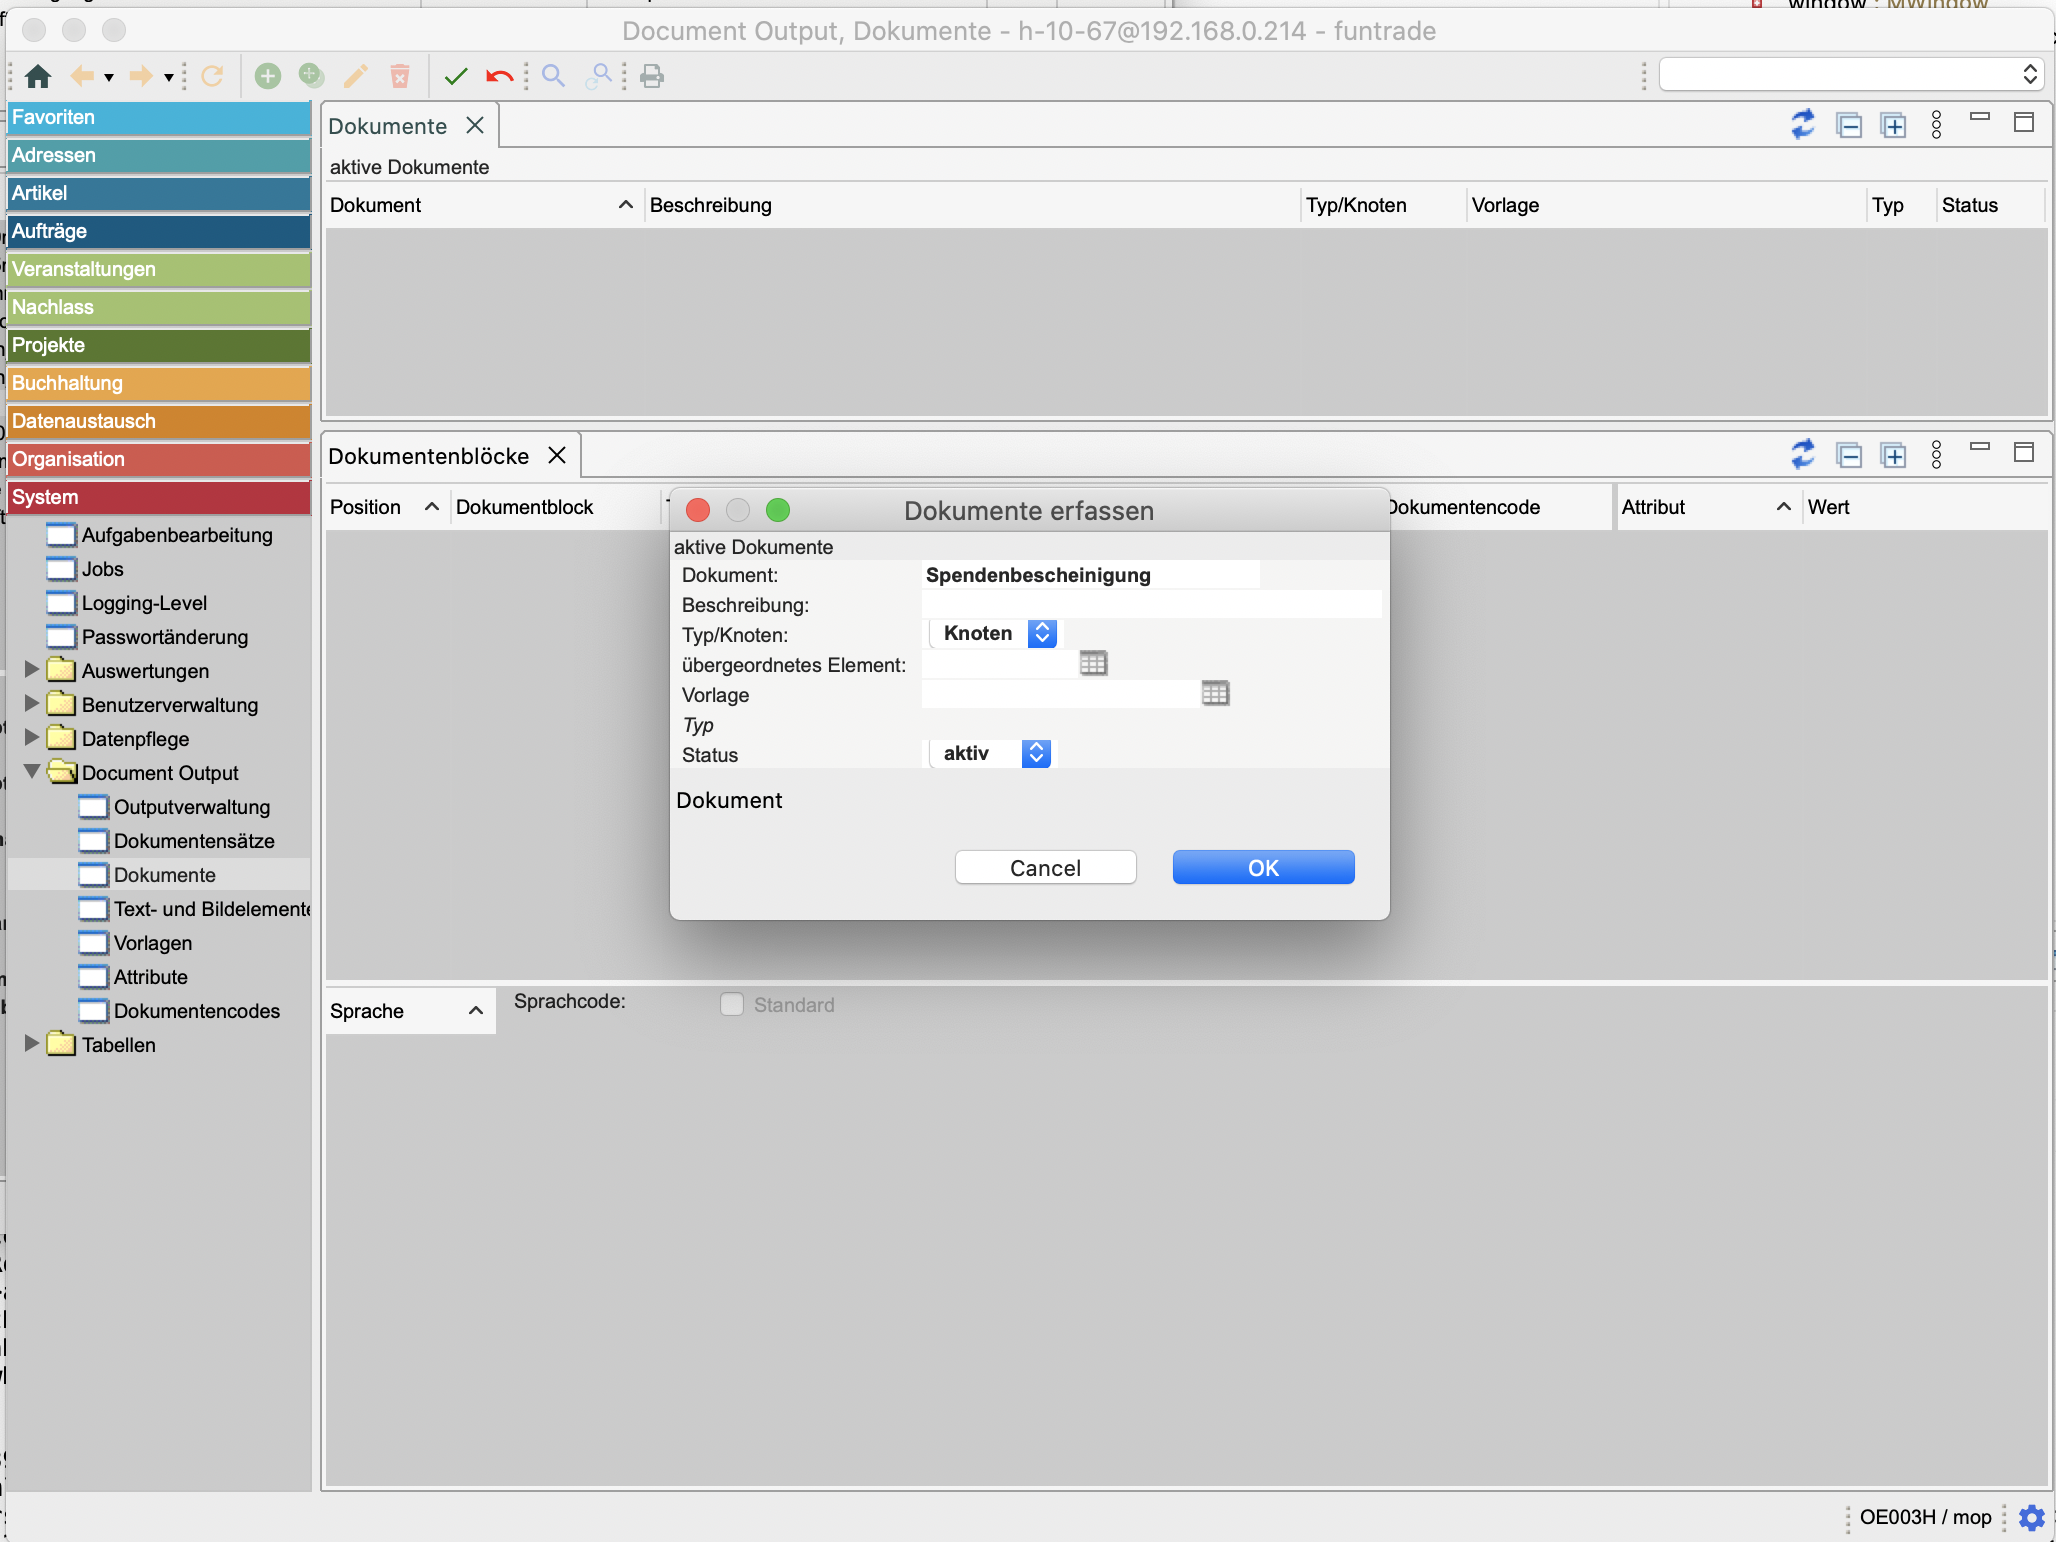The image size is (2056, 1542).
Task: Click the red undo arrow icon
Action: click(499, 76)
